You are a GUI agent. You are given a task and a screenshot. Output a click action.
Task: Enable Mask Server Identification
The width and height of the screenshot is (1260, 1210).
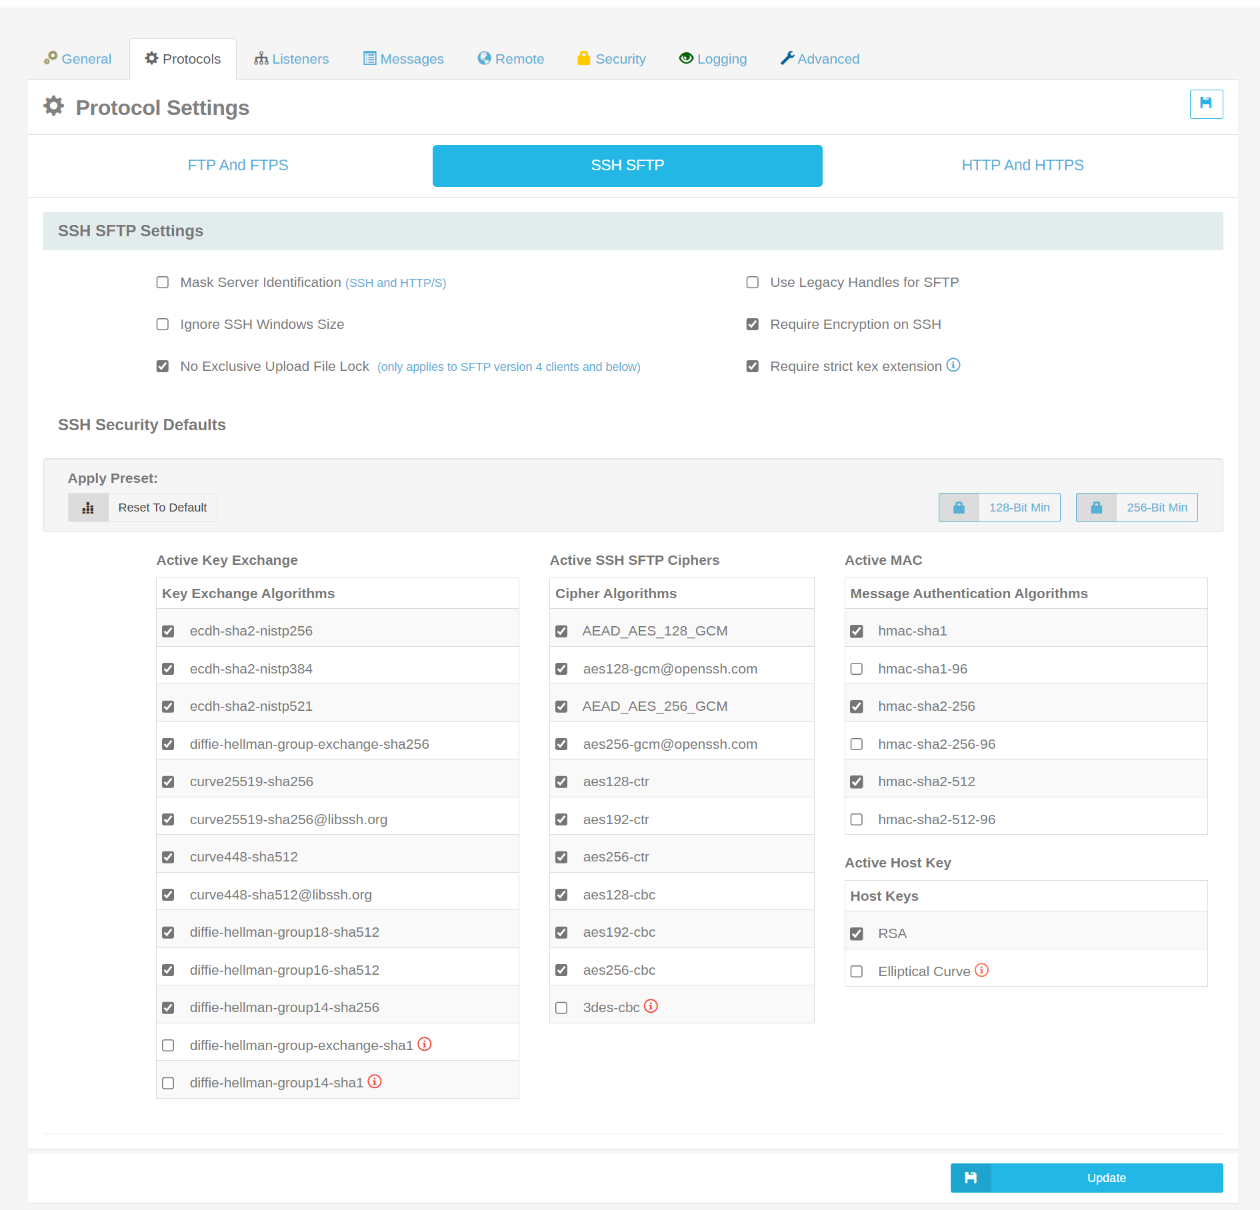click(162, 282)
